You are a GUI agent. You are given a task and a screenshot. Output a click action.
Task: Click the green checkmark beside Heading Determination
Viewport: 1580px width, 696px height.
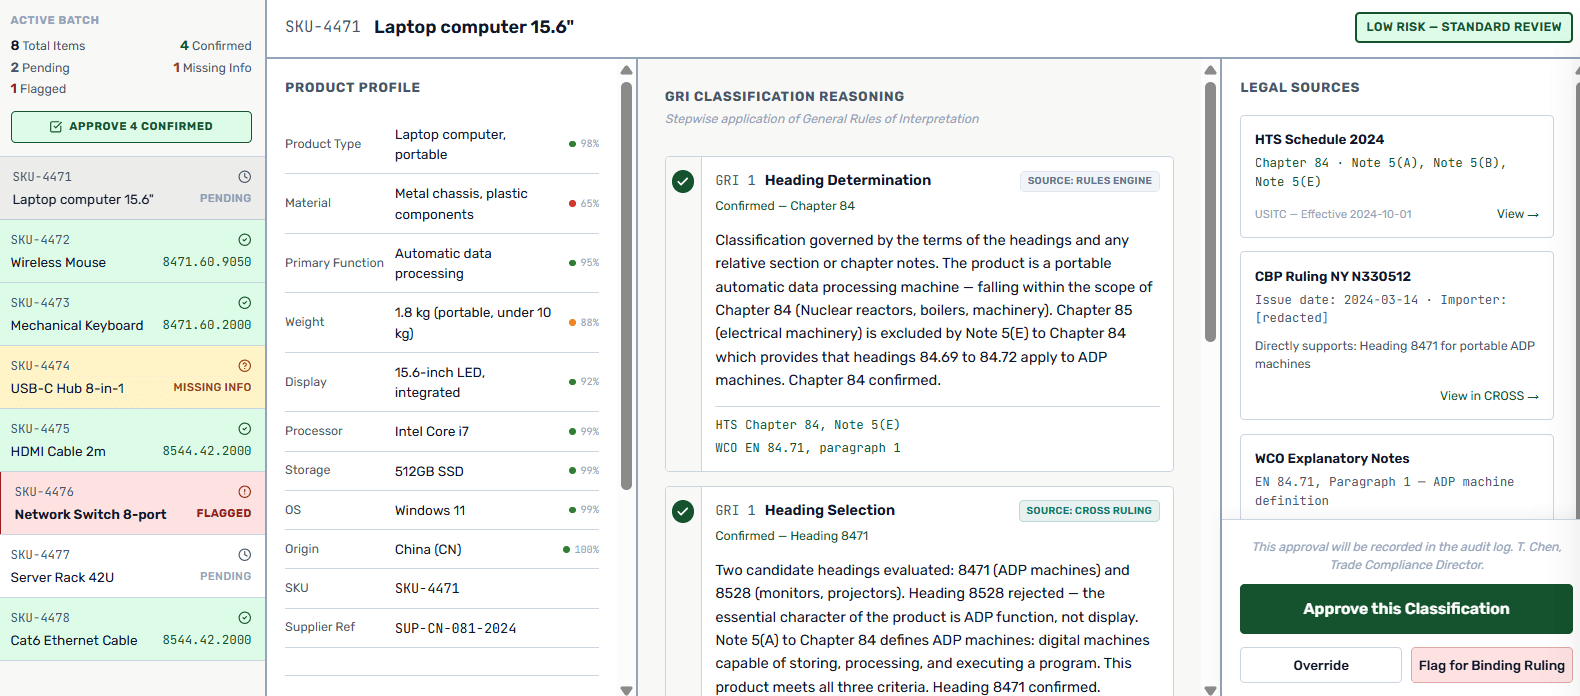coord(683,181)
